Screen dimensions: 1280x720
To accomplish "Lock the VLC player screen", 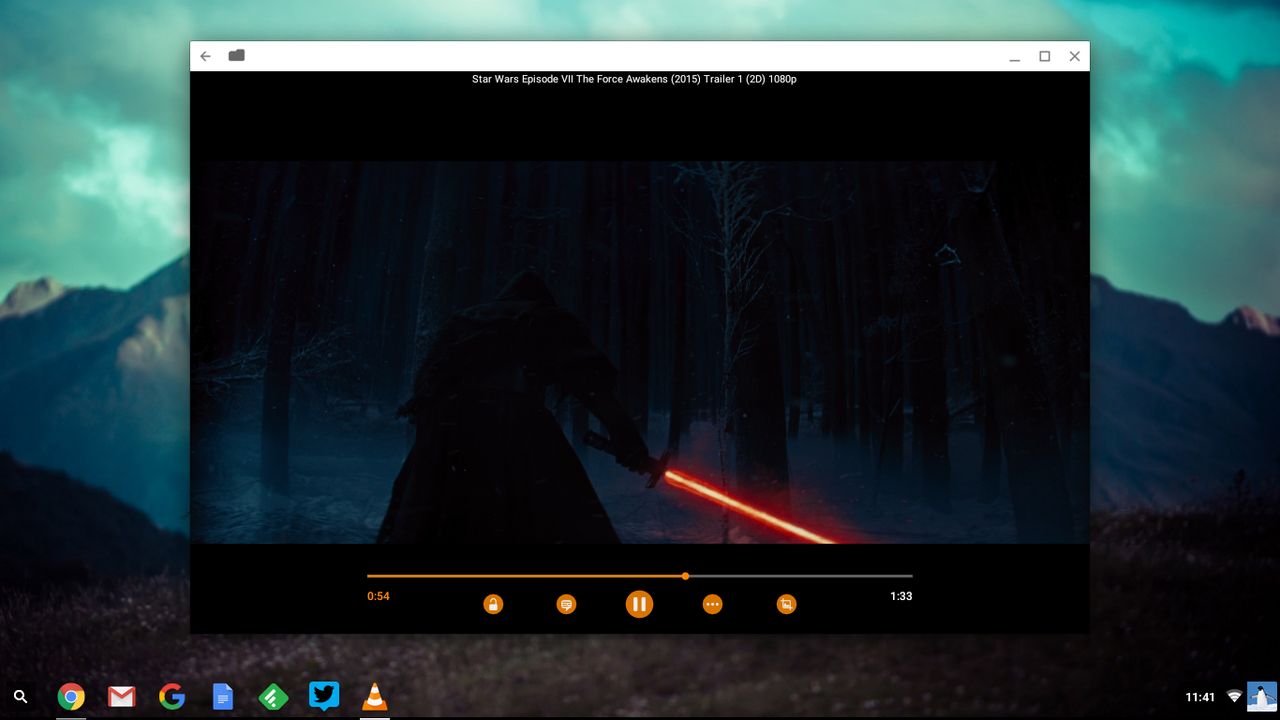I will 493,604.
